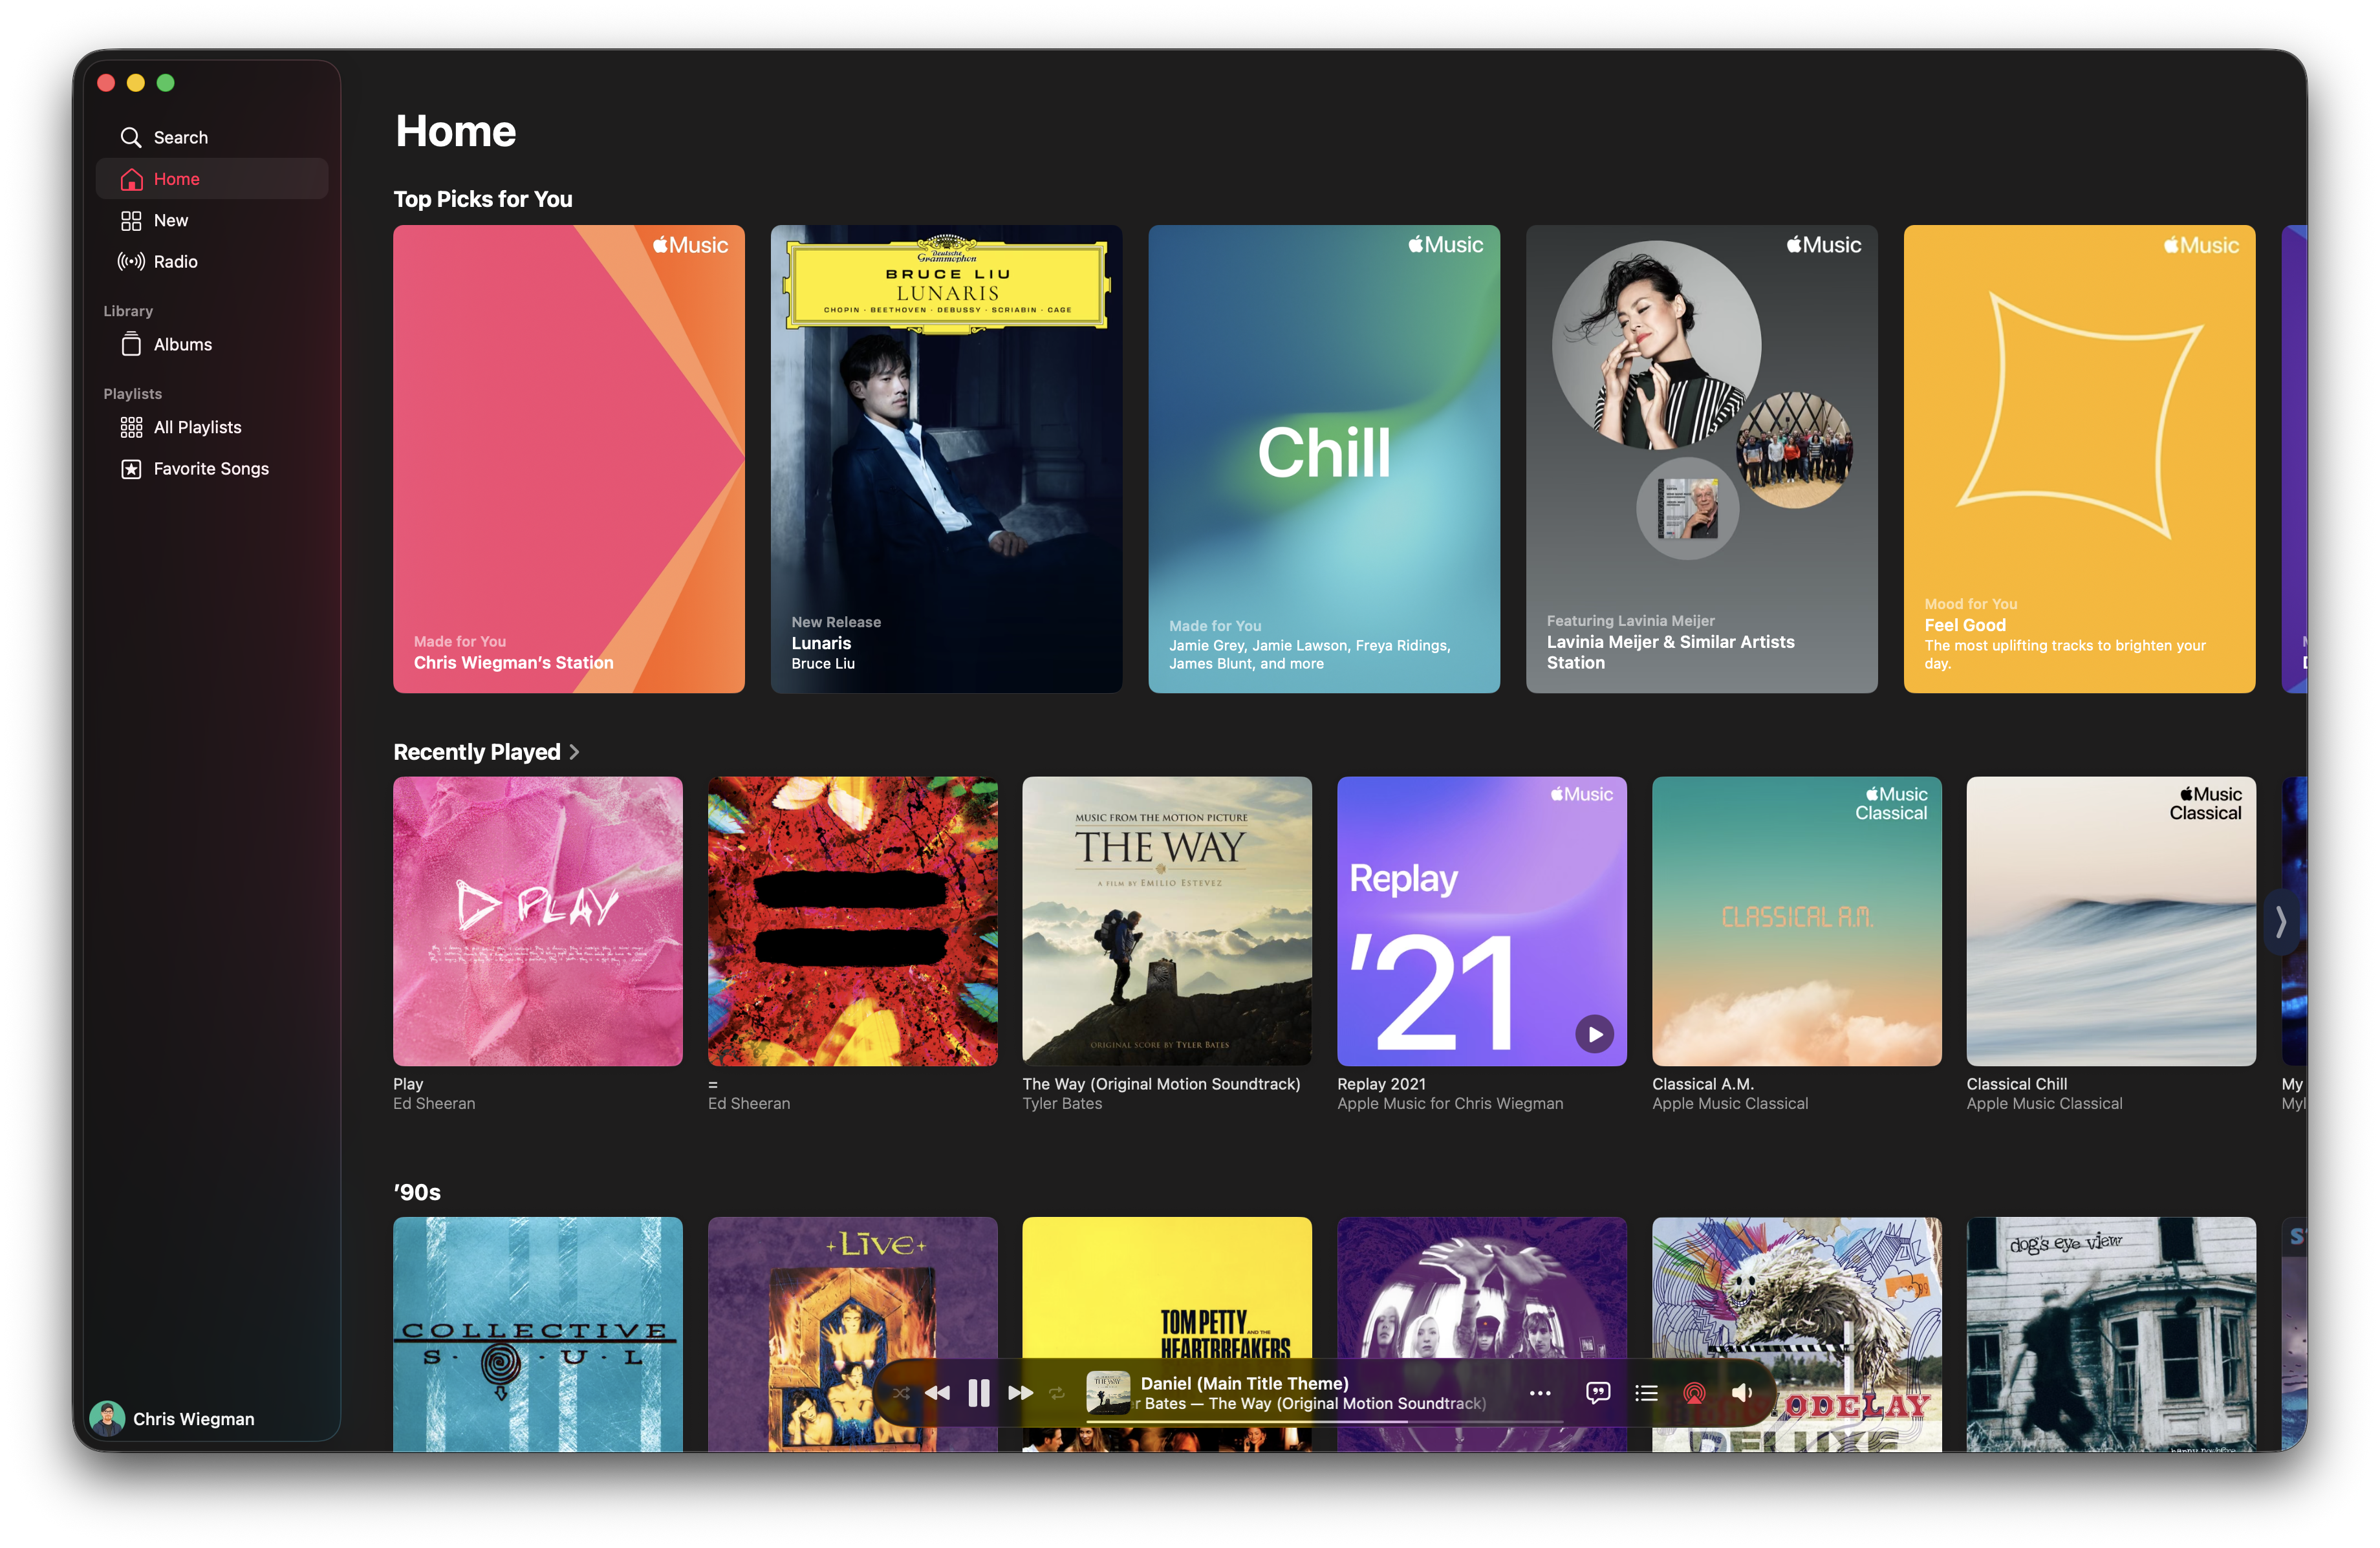The image size is (2380, 1548).
Task: Click the Ed Sheeran link under Play
Action: tap(434, 1103)
